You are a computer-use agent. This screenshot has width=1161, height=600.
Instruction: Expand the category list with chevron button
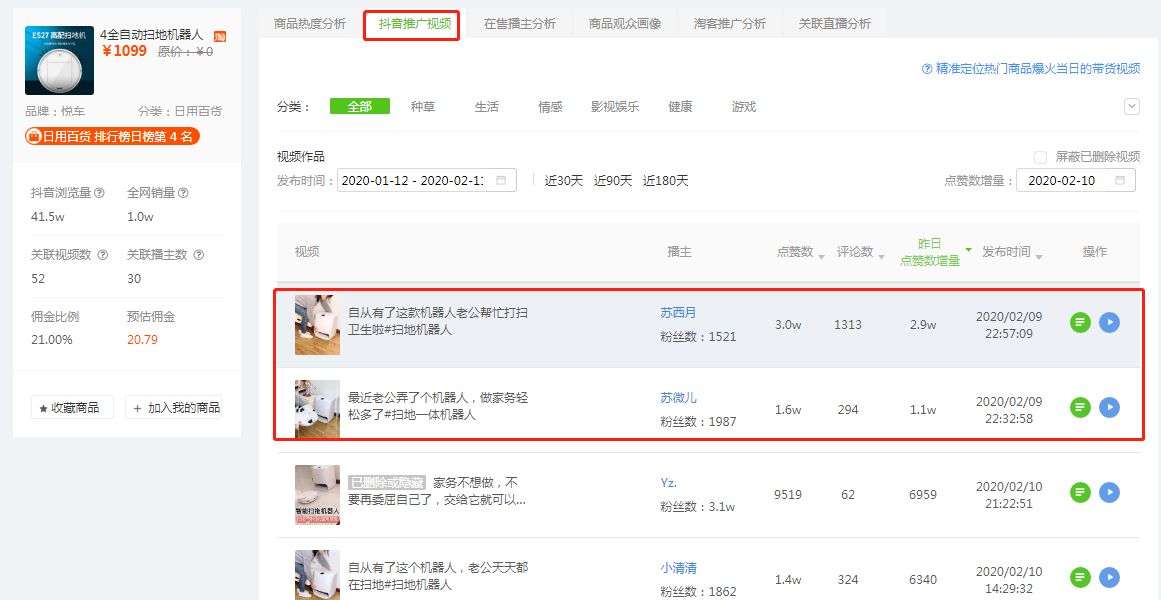click(1131, 107)
